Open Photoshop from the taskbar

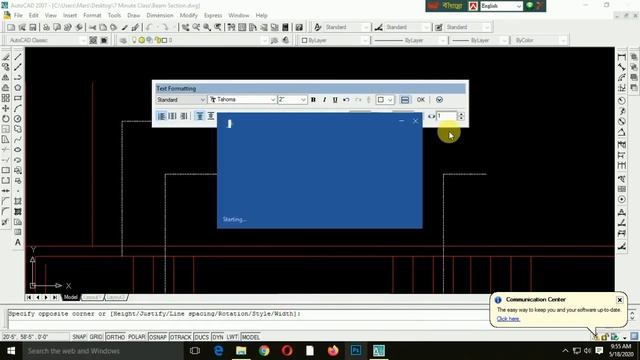(x=356, y=351)
